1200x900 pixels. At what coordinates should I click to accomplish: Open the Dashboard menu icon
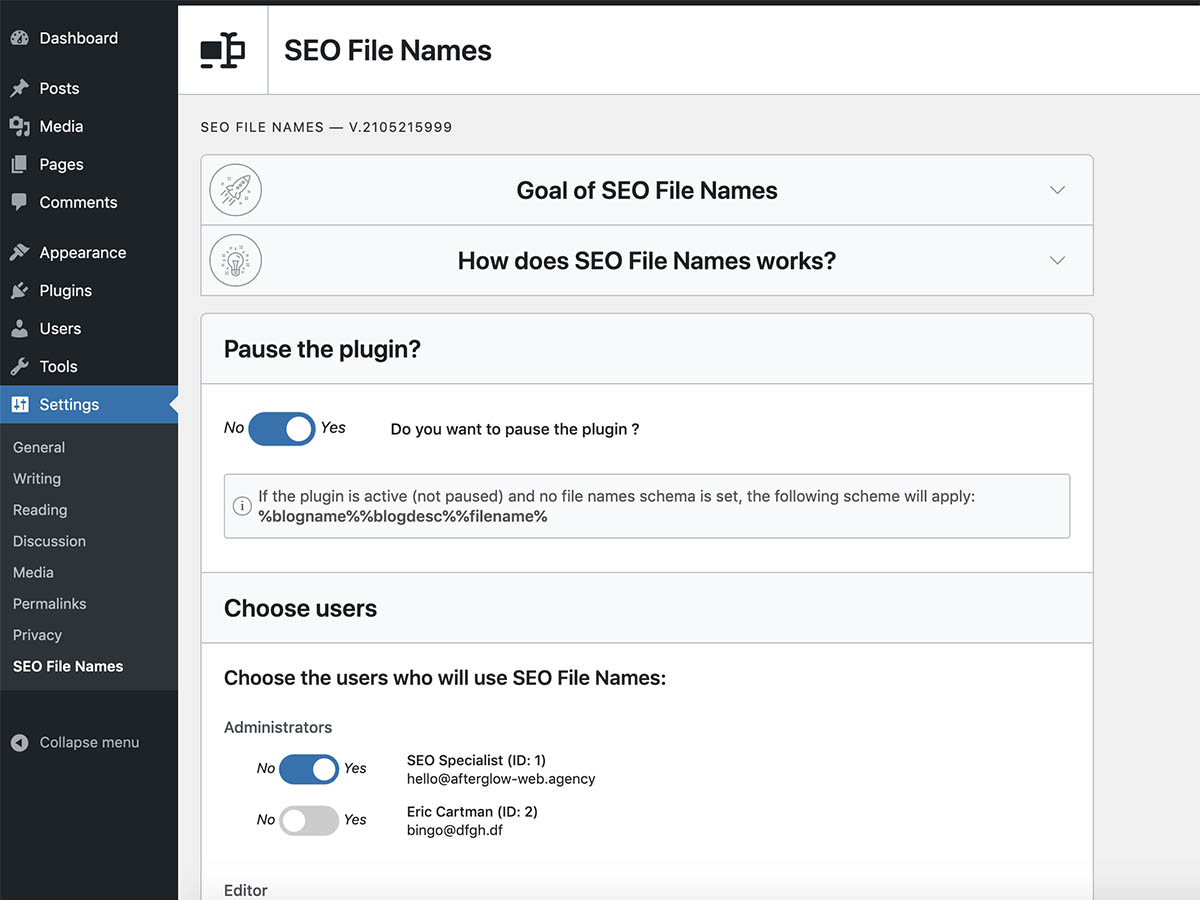pyautogui.click(x=19, y=38)
